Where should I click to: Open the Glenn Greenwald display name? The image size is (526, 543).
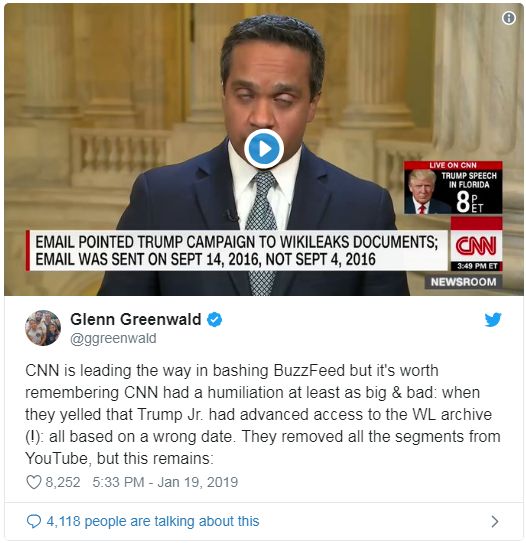click(136, 319)
